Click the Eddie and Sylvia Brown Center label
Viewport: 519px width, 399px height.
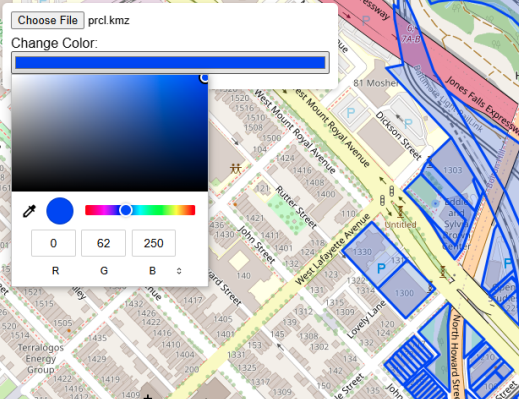(456, 224)
